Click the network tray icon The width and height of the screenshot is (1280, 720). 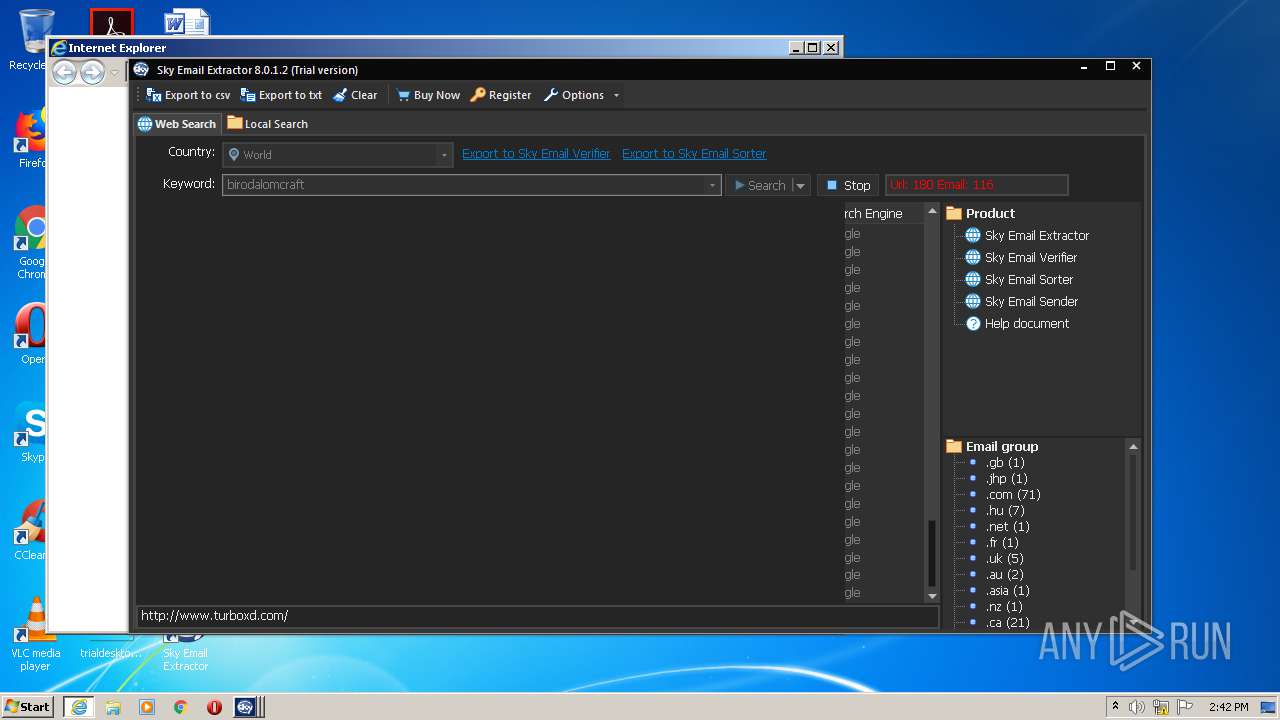point(1161,707)
